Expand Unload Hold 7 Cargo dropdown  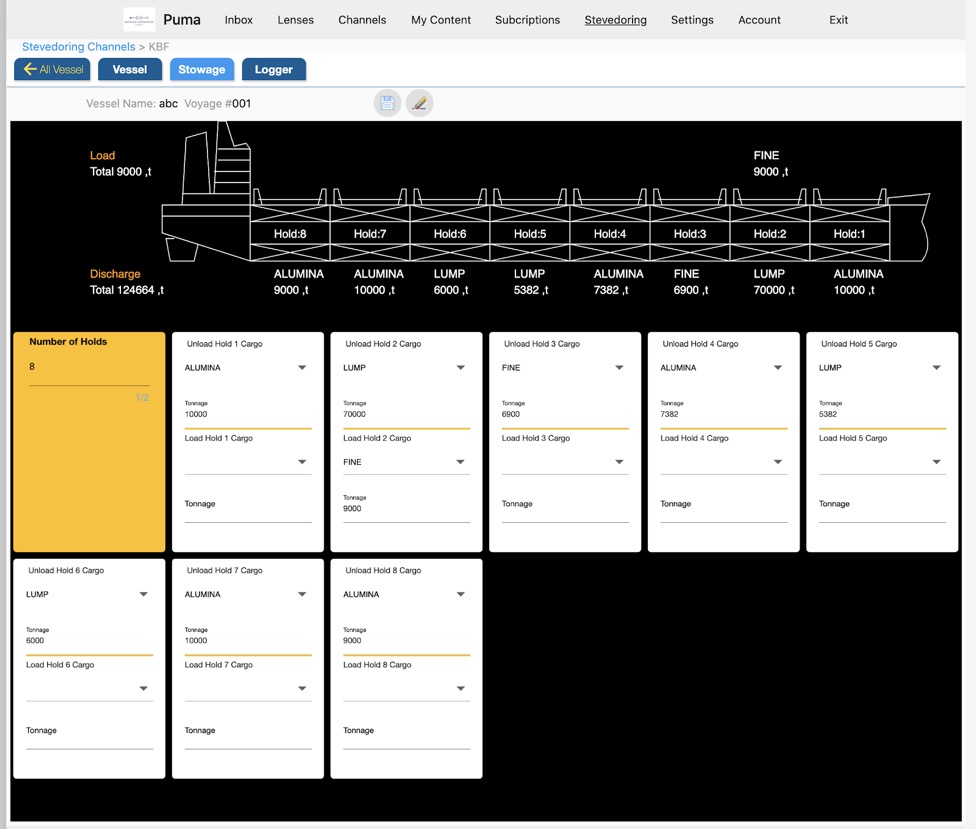[248, 594]
